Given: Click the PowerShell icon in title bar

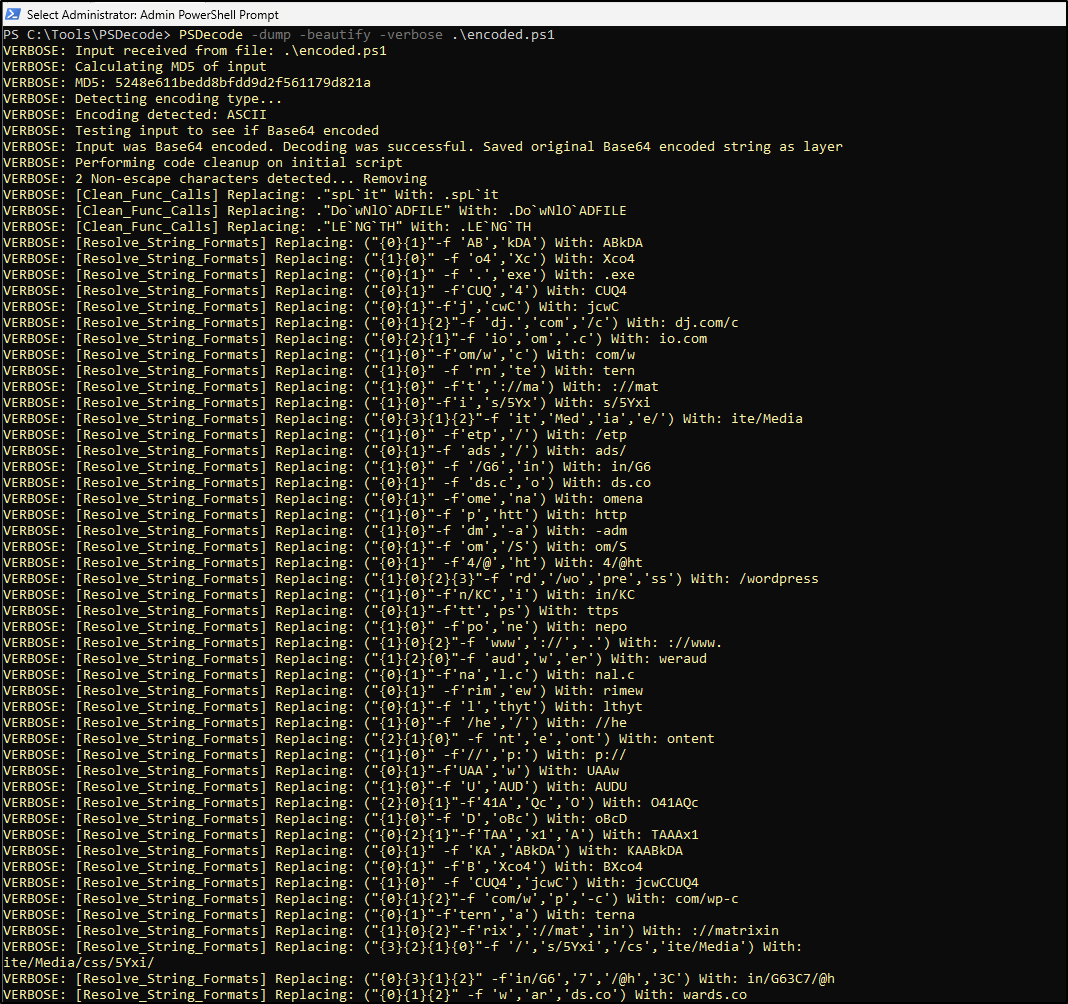Looking at the screenshot, I should [x=12, y=14].
